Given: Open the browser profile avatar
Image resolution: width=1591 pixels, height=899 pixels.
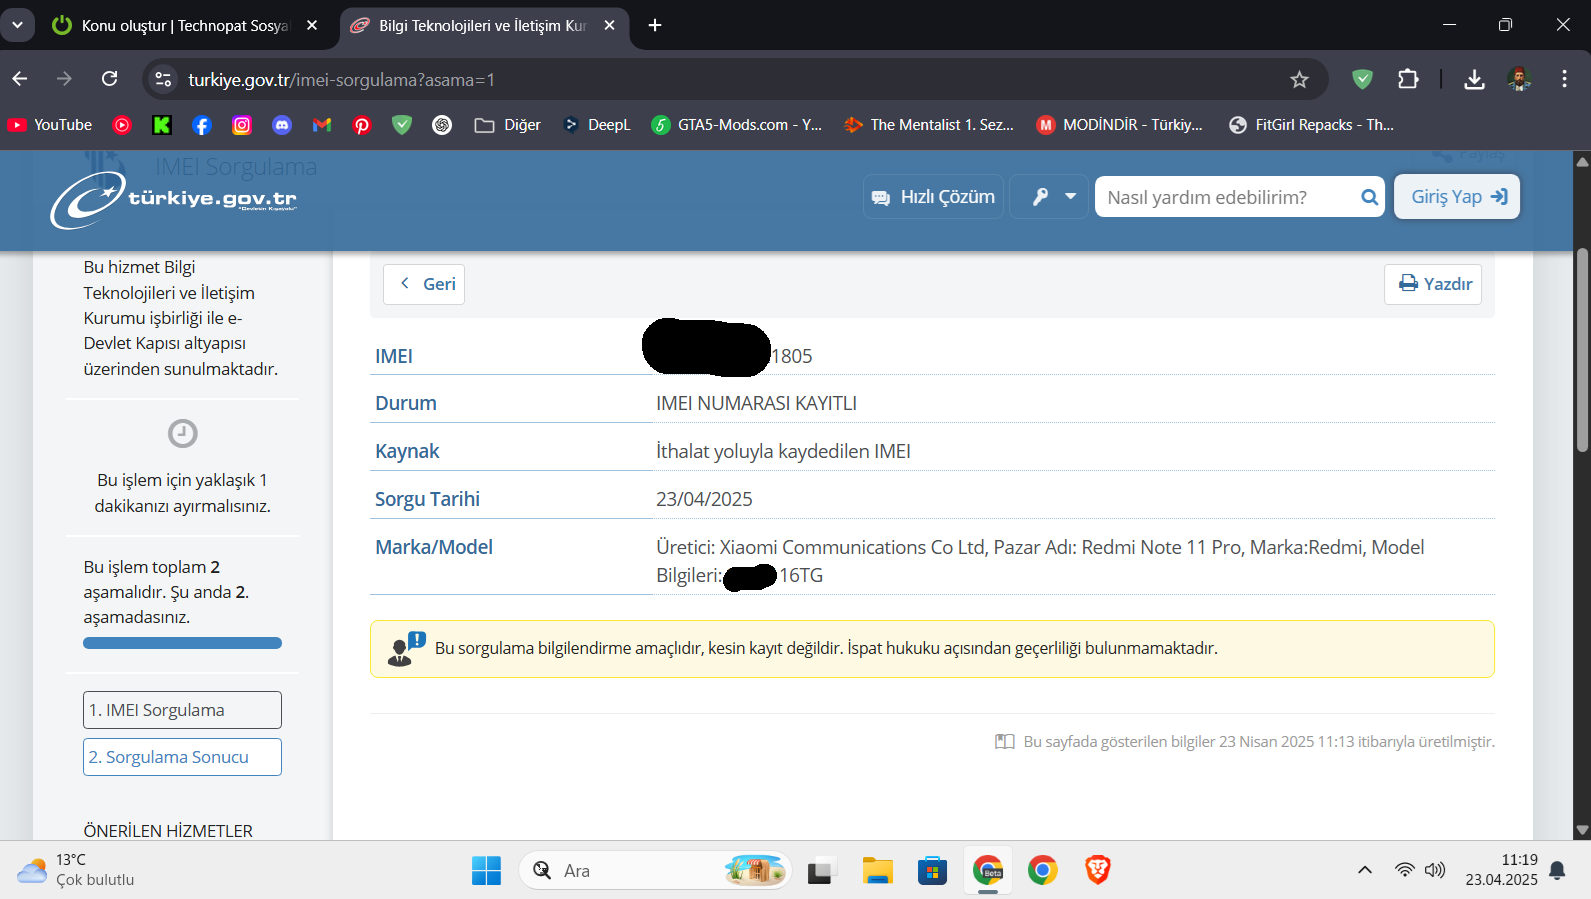Looking at the screenshot, I should pyautogui.click(x=1519, y=79).
